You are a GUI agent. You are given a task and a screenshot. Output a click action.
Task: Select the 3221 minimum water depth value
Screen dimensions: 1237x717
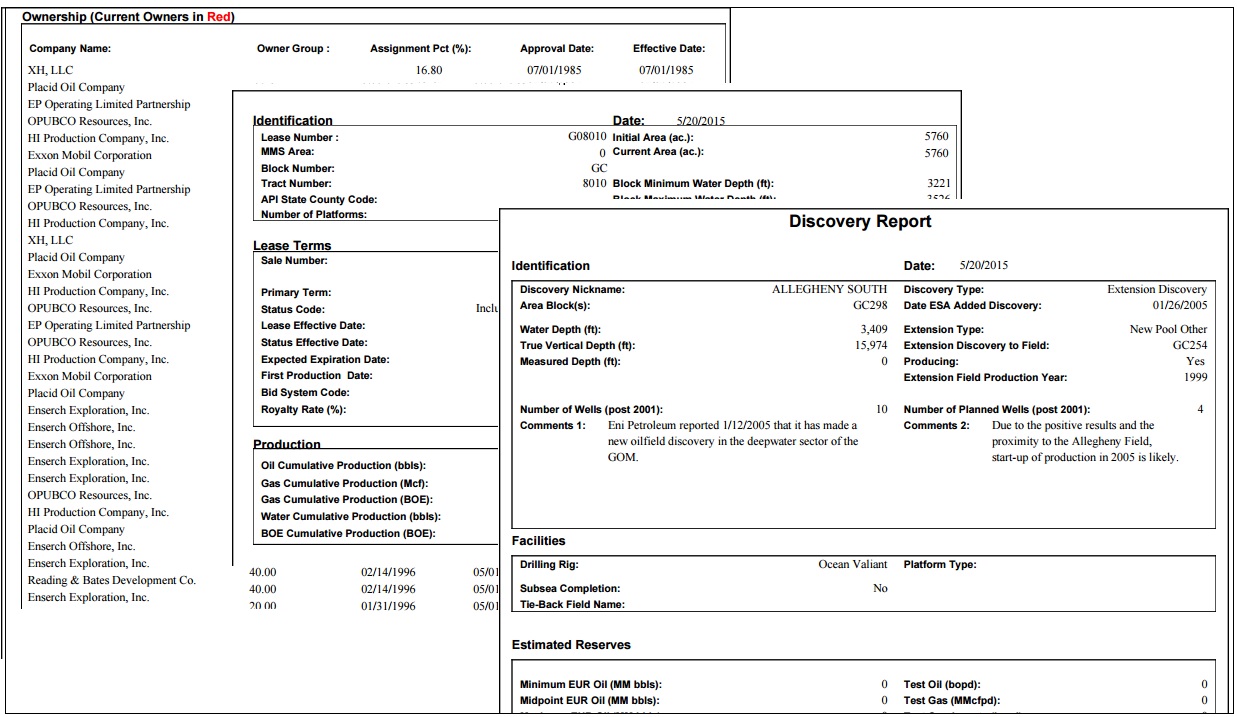(938, 184)
